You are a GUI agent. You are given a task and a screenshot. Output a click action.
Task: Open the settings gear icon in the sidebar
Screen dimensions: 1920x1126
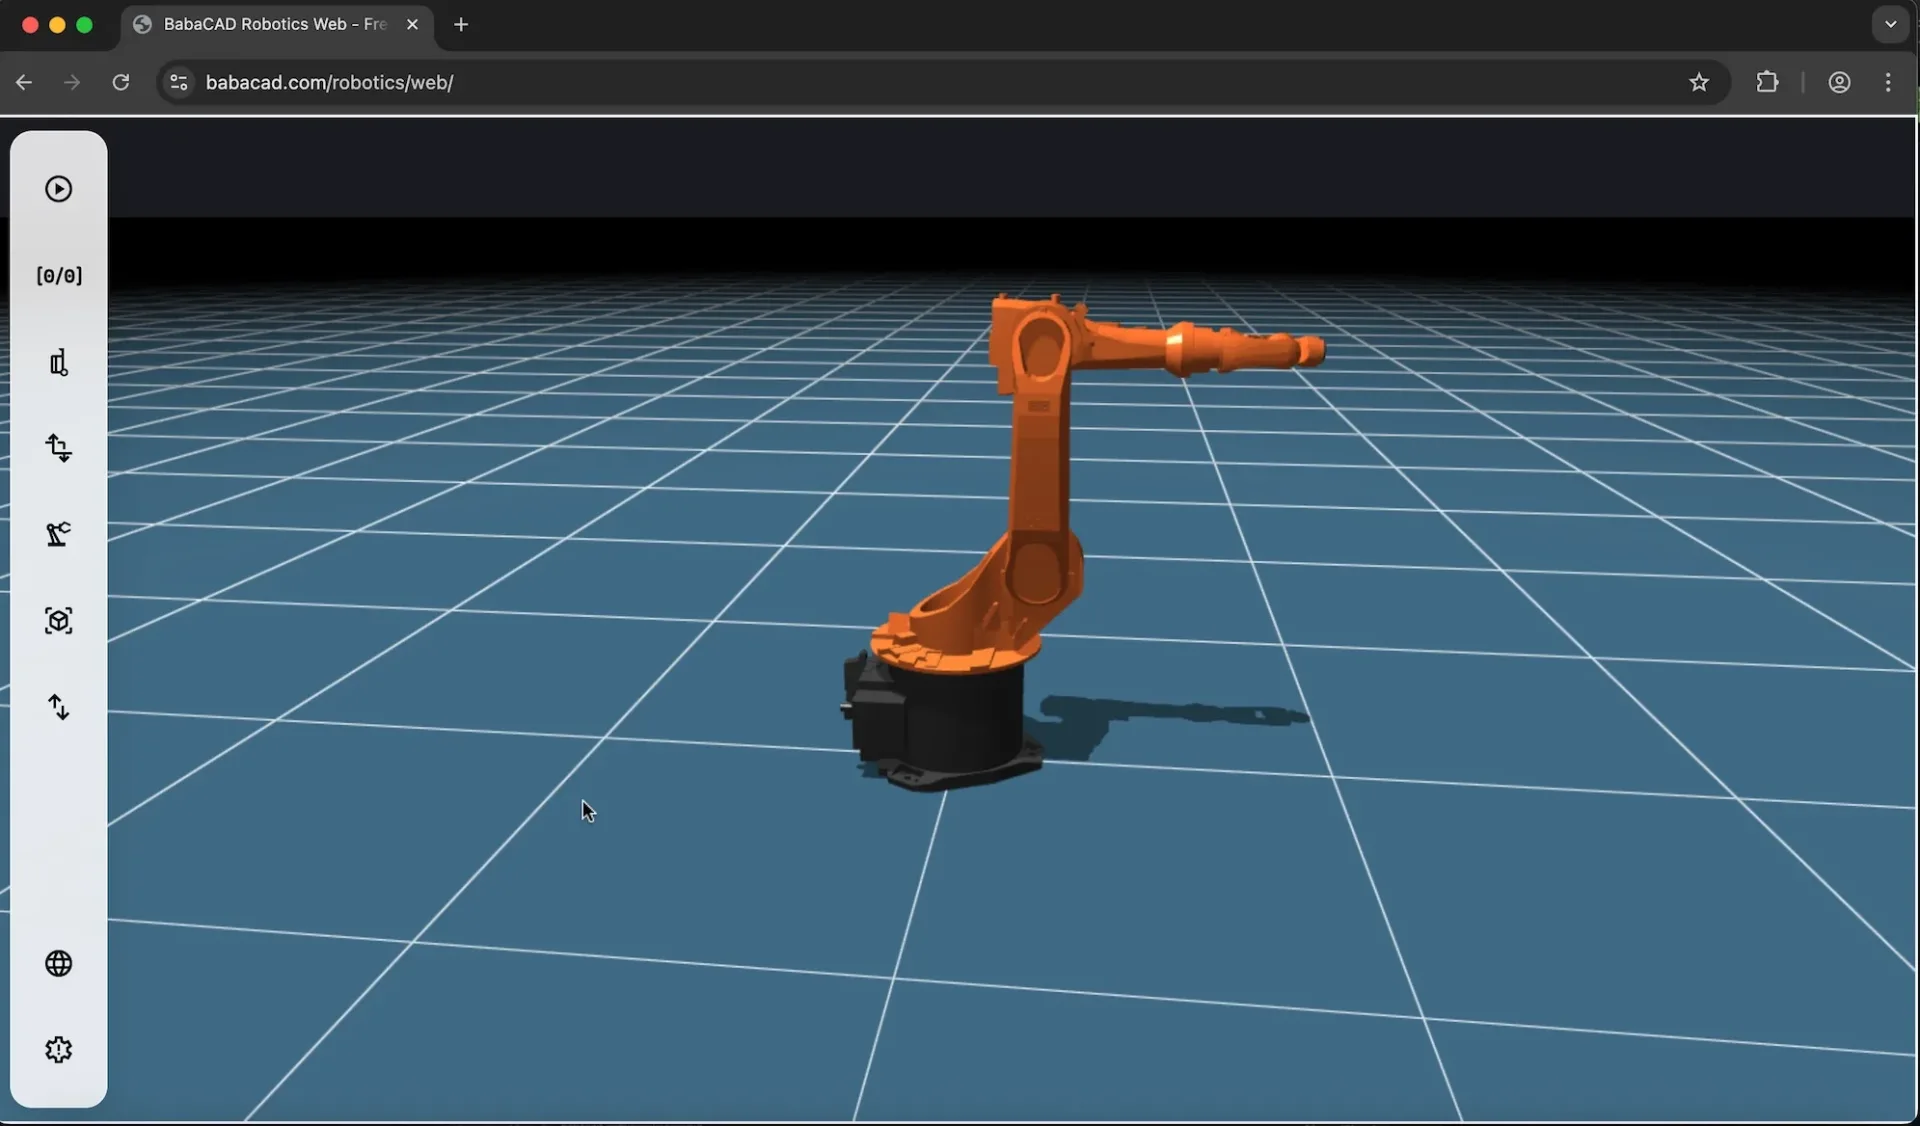coord(59,1049)
